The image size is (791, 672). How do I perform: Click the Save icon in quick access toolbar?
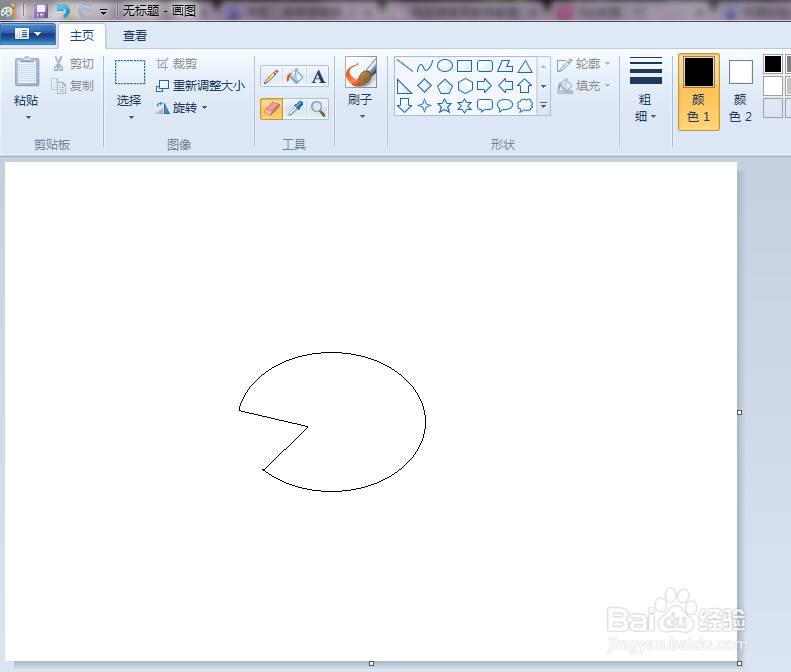(40, 11)
